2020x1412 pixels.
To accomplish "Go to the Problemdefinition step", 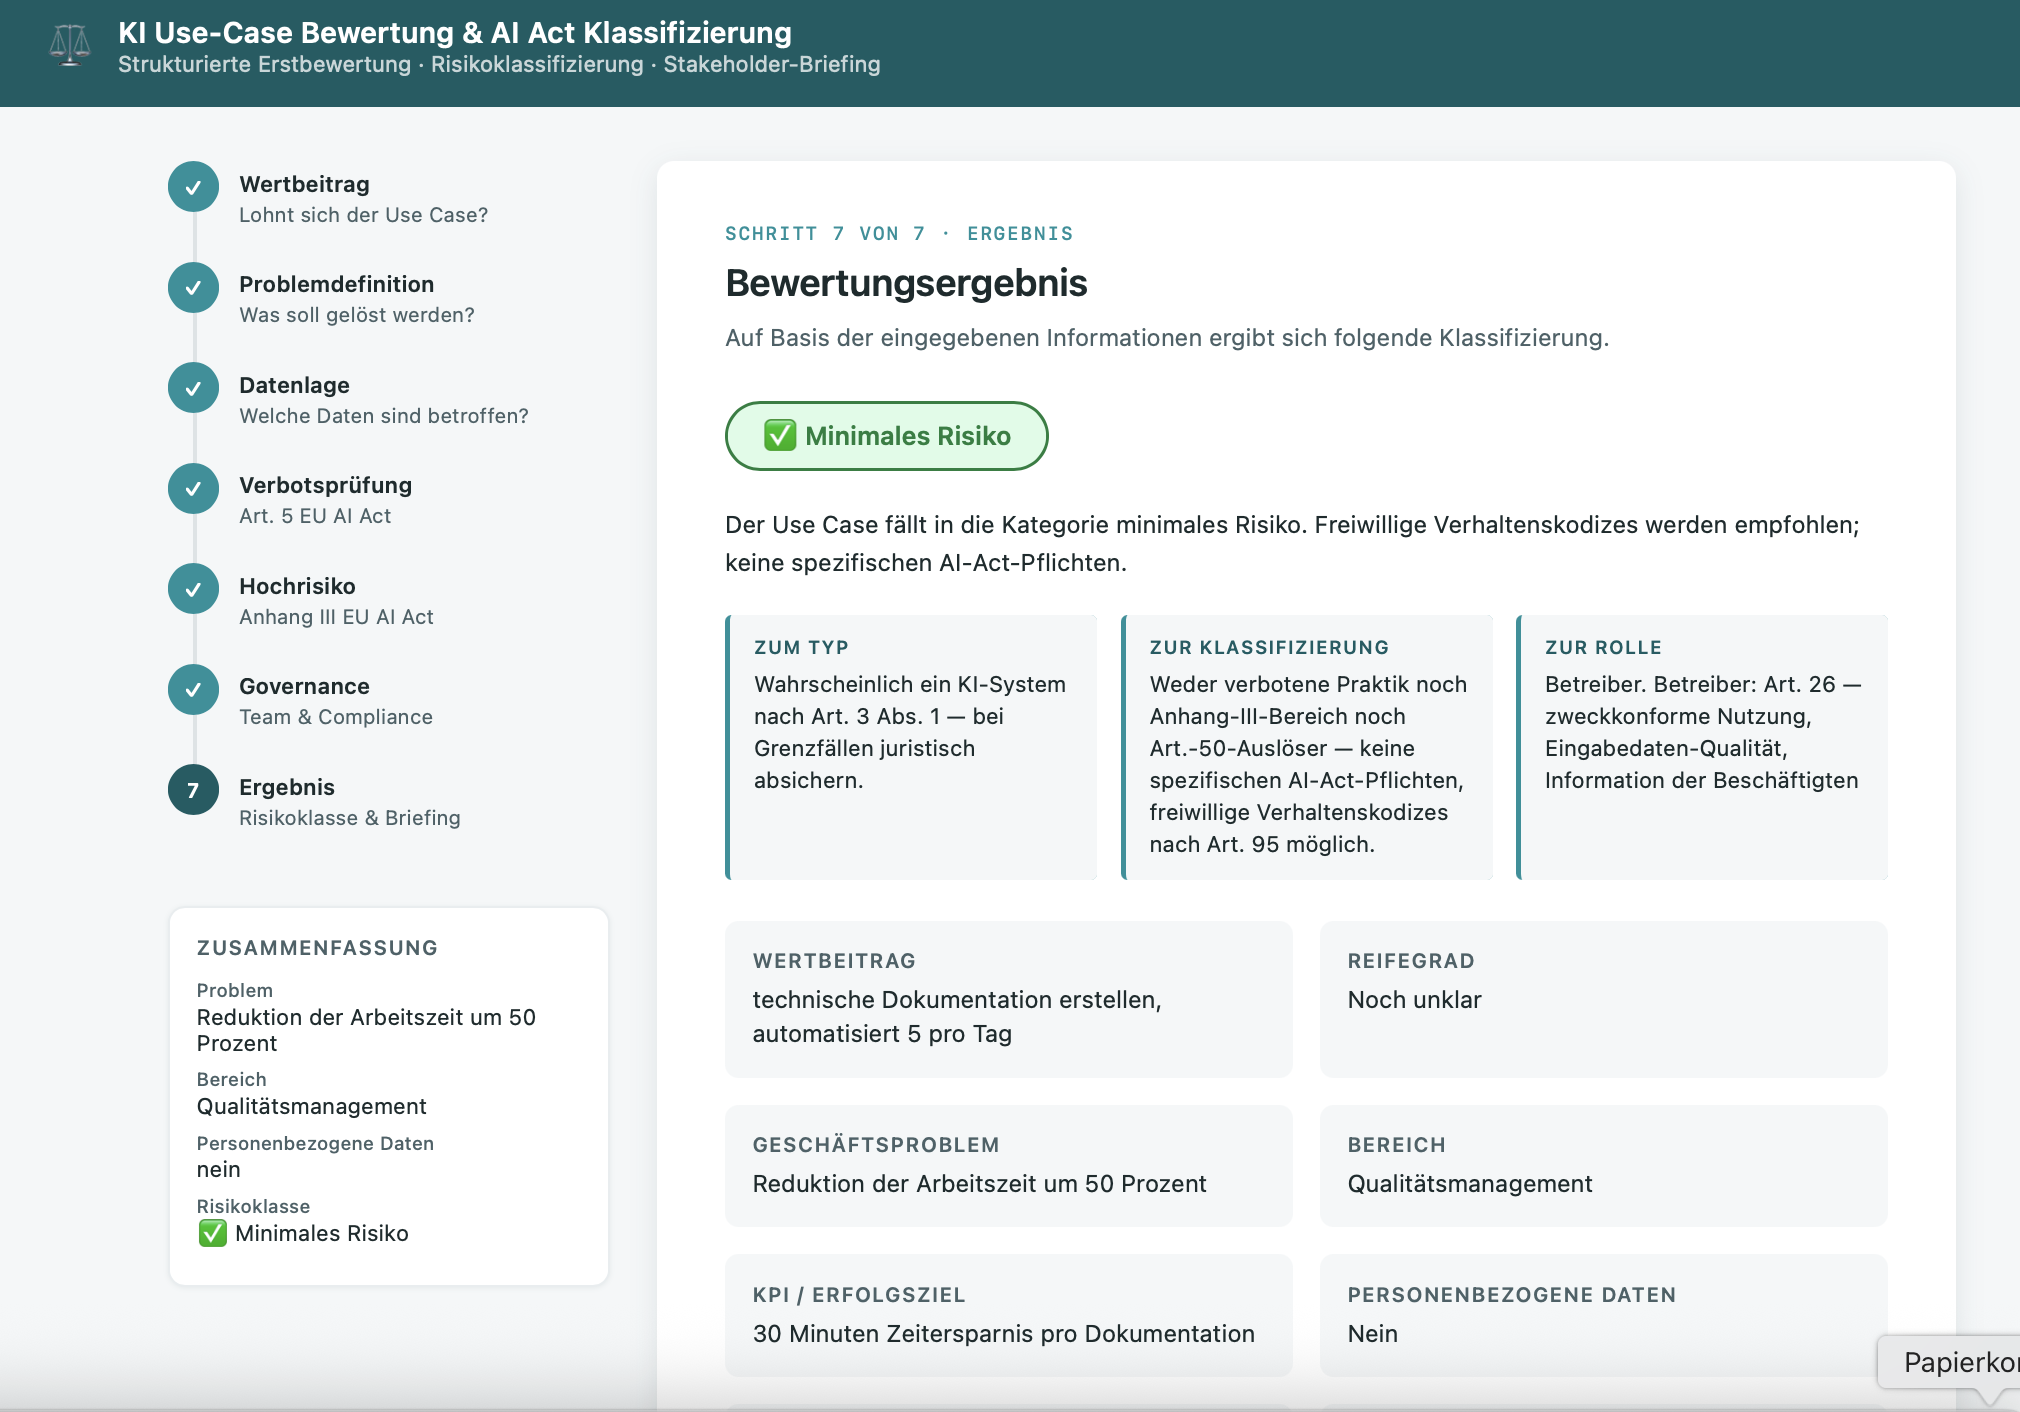I will pyautogui.click(x=336, y=284).
